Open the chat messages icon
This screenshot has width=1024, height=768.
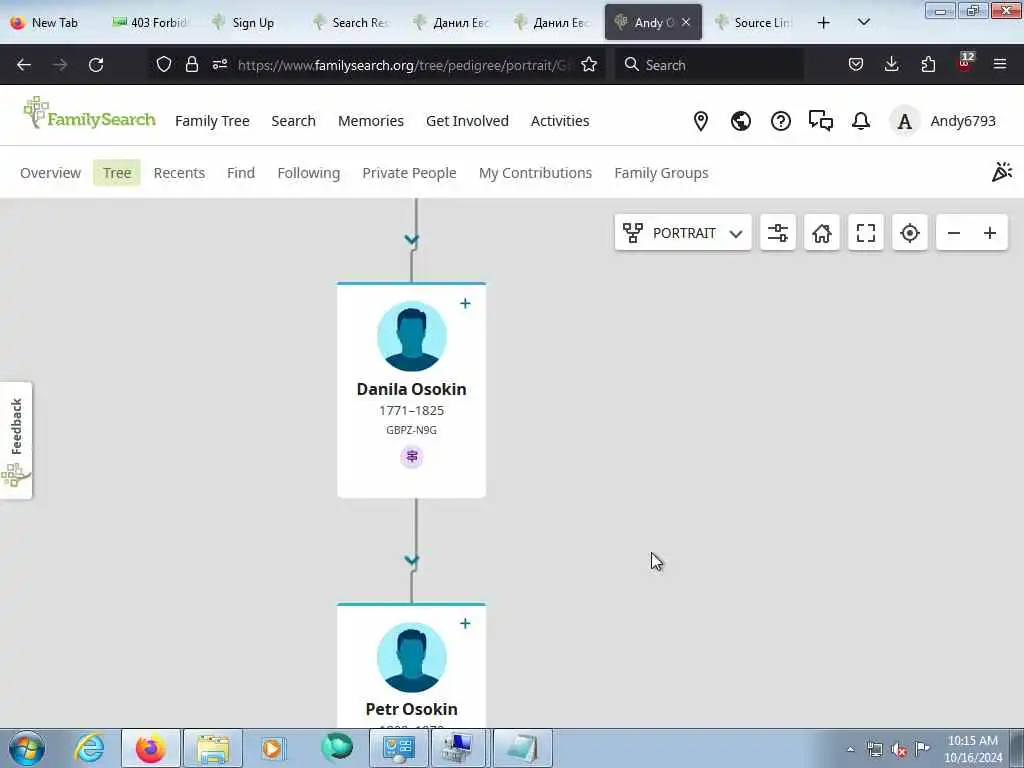pyautogui.click(x=821, y=121)
